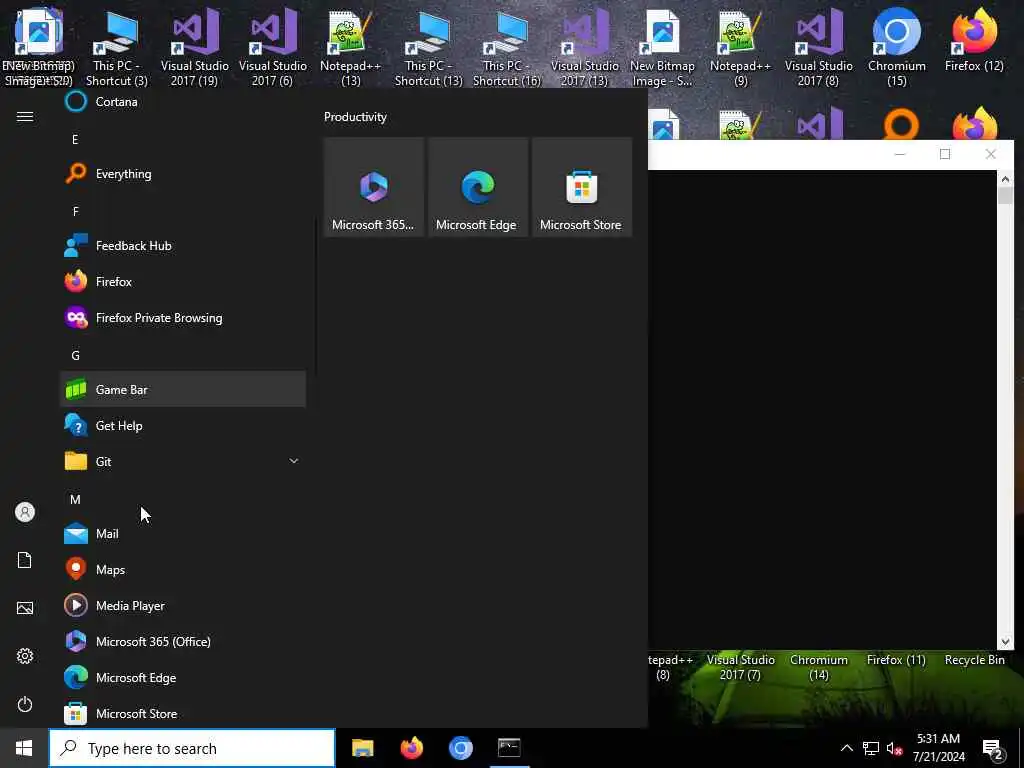1024x768 pixels.
Task: Open Cortana from the app list
Action: tap(183, 102)
